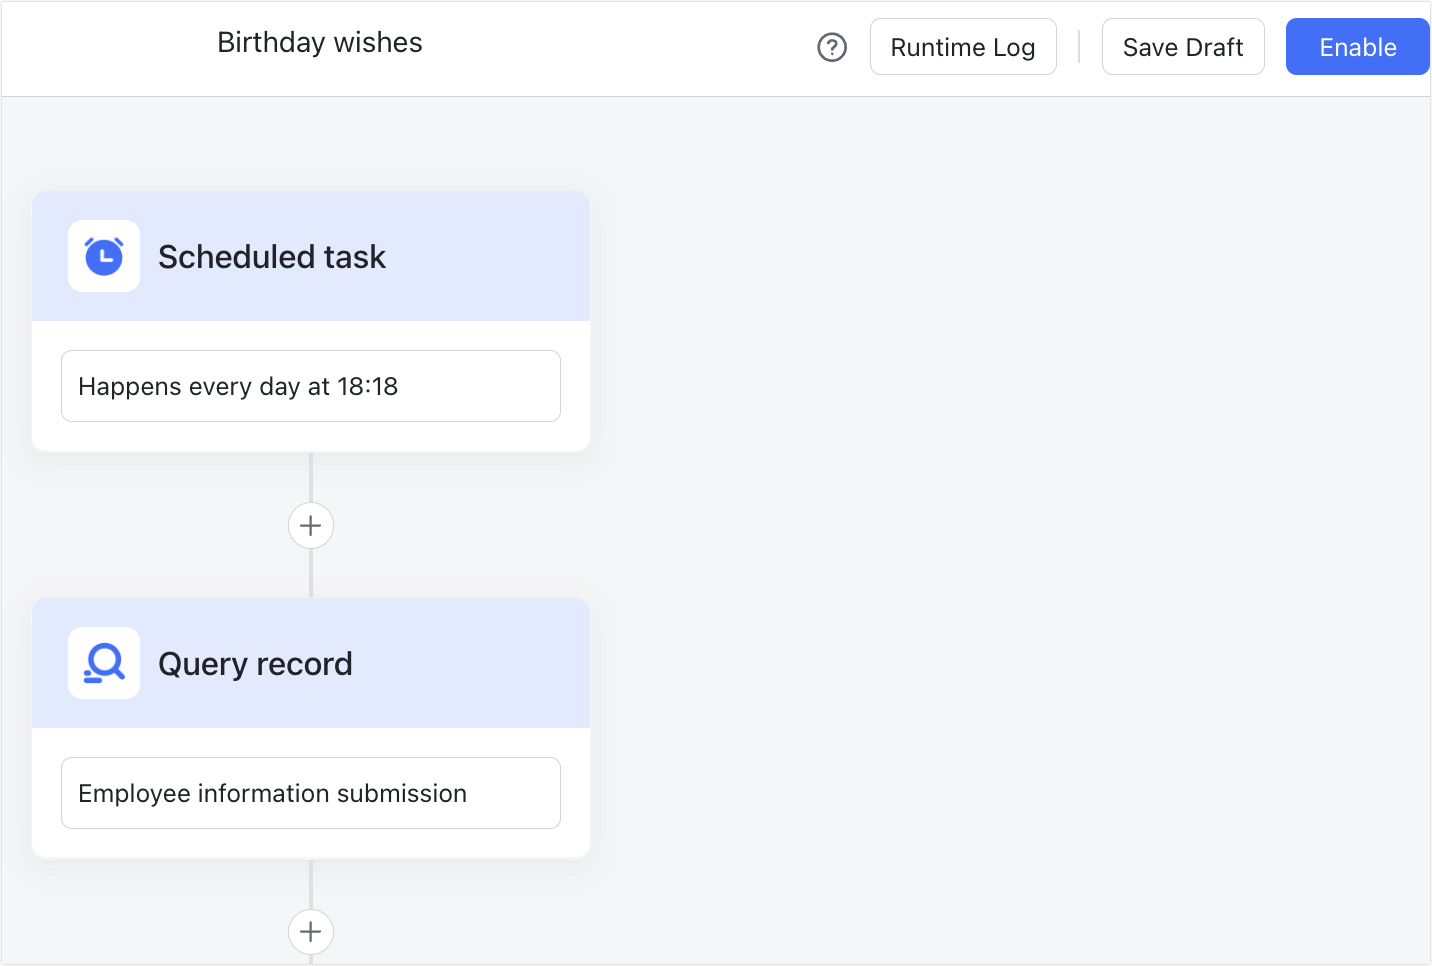
Task: Select the magnifying glass icon on Query record
Action: pyautogui.click(x=104, y=663)
